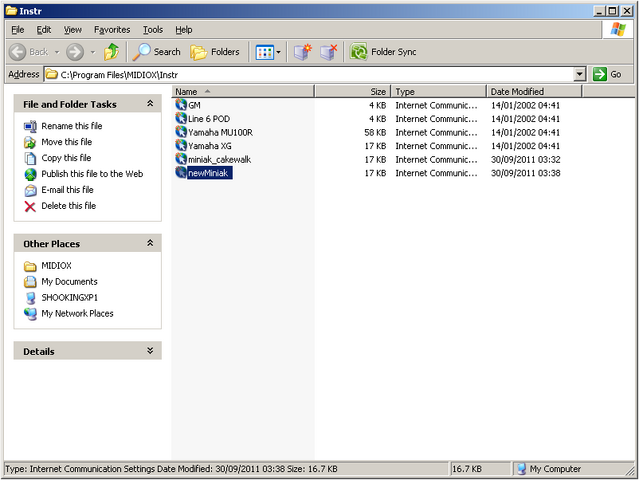
Task: Click the globe publish icon
Action: pyautogui.click(x=30, y=174)
